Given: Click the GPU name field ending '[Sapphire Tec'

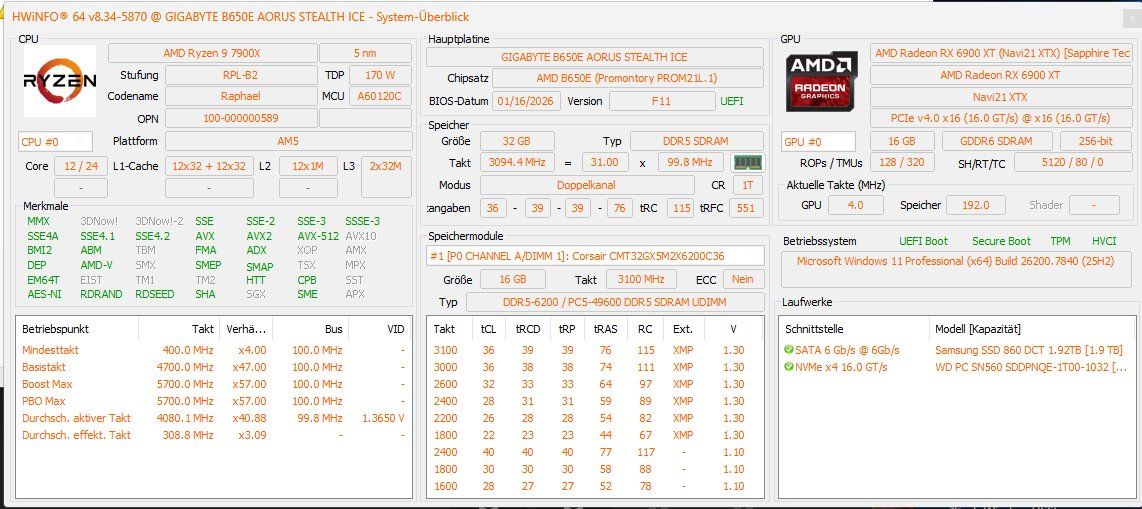Looking at the screenshot, I should point(1002,53).
